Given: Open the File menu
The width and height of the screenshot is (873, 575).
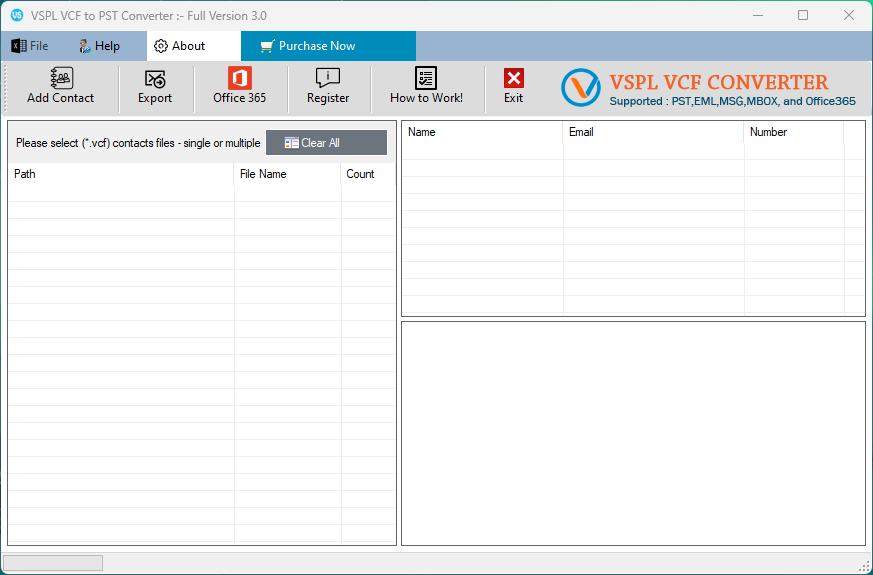Looking at the screenshot, I should [x=30, y=46].
